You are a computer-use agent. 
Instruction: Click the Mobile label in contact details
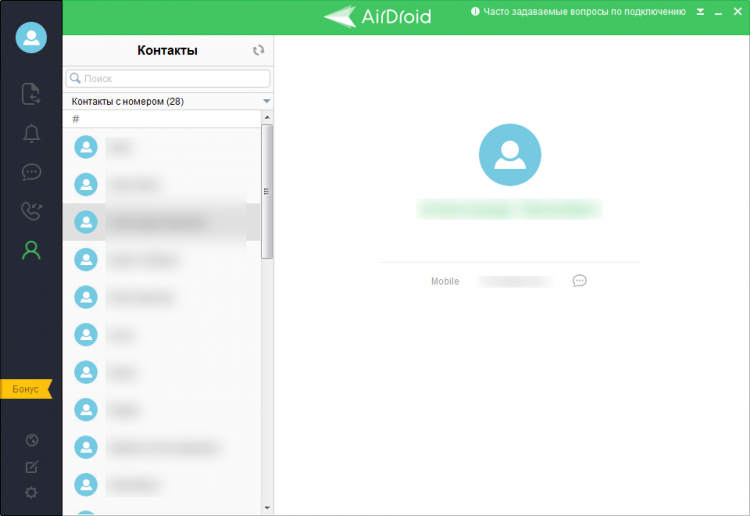click(445, 281)
